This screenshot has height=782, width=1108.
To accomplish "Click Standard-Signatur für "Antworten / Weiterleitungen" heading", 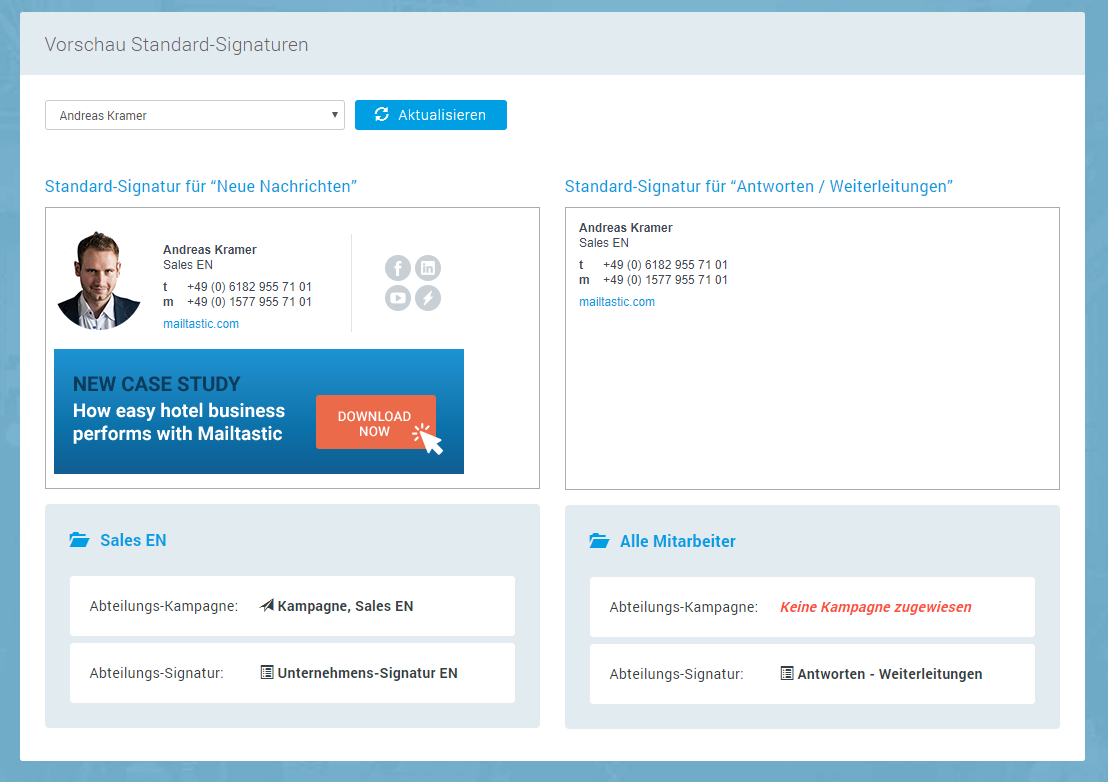I will pyautogui.click(x=759, y=186).
